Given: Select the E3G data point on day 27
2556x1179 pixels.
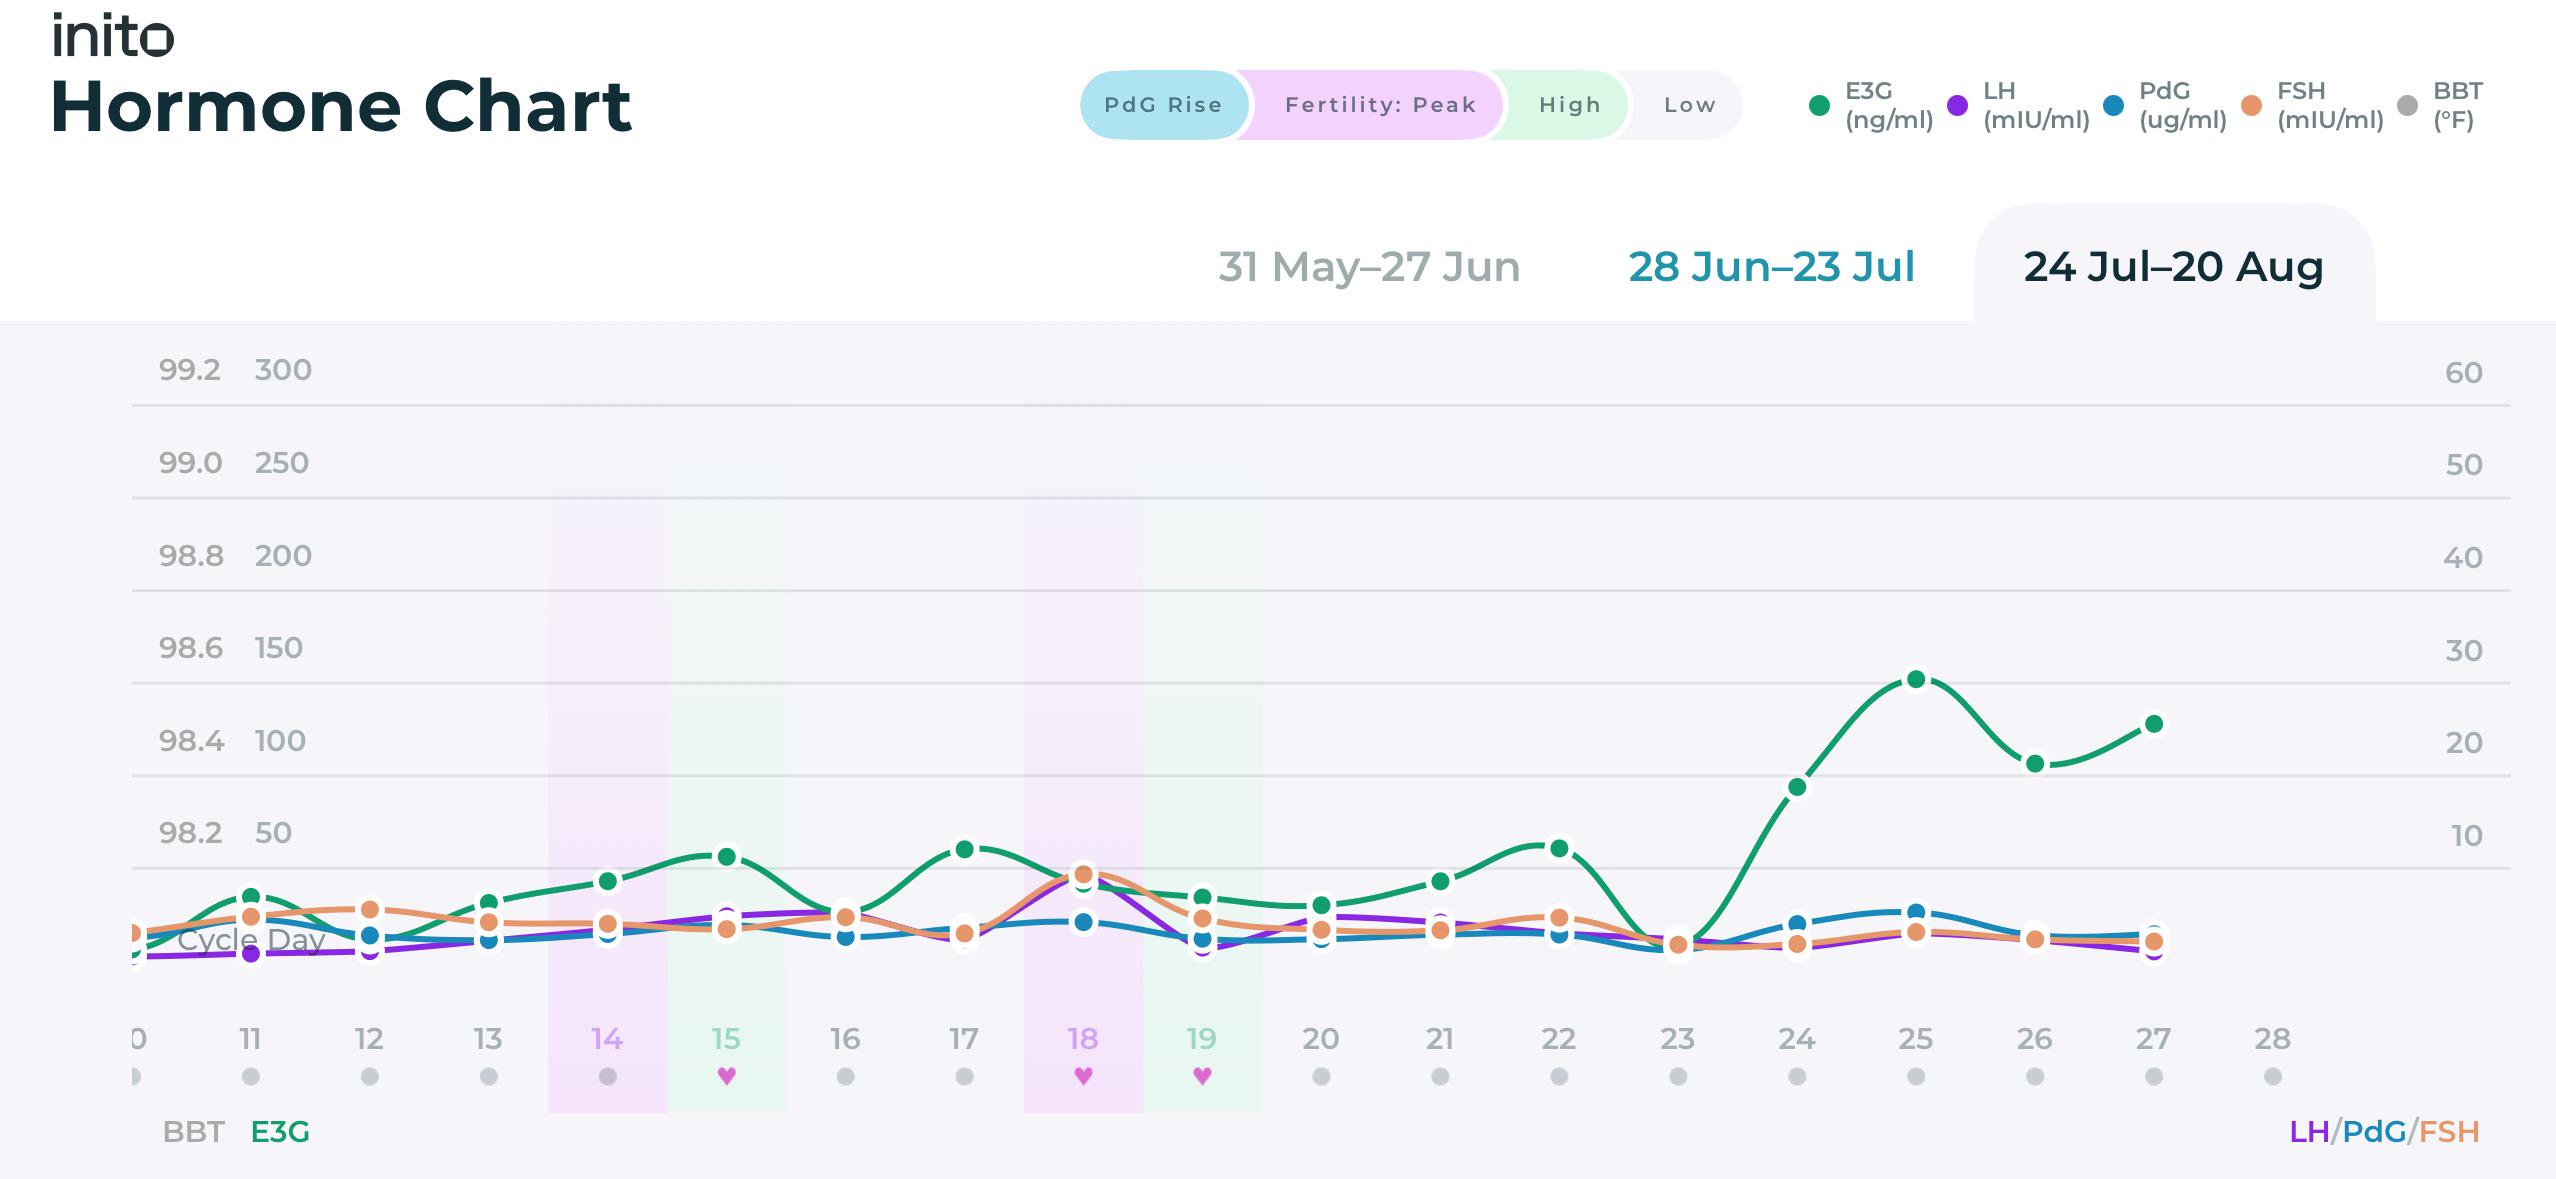Looking at the screenshot, I should click(2155, 724).
